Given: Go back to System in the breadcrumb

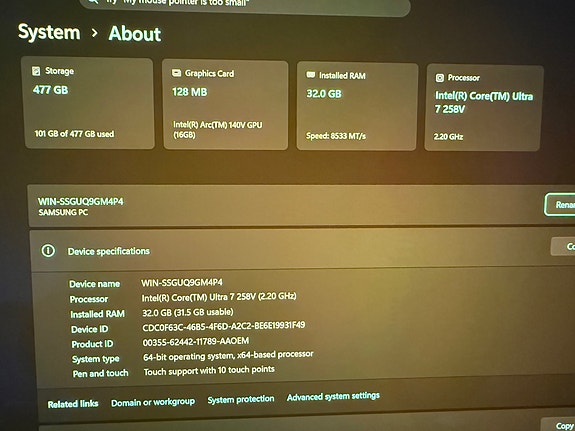Looking at the screenshot, I should click(x=49, y=32).
